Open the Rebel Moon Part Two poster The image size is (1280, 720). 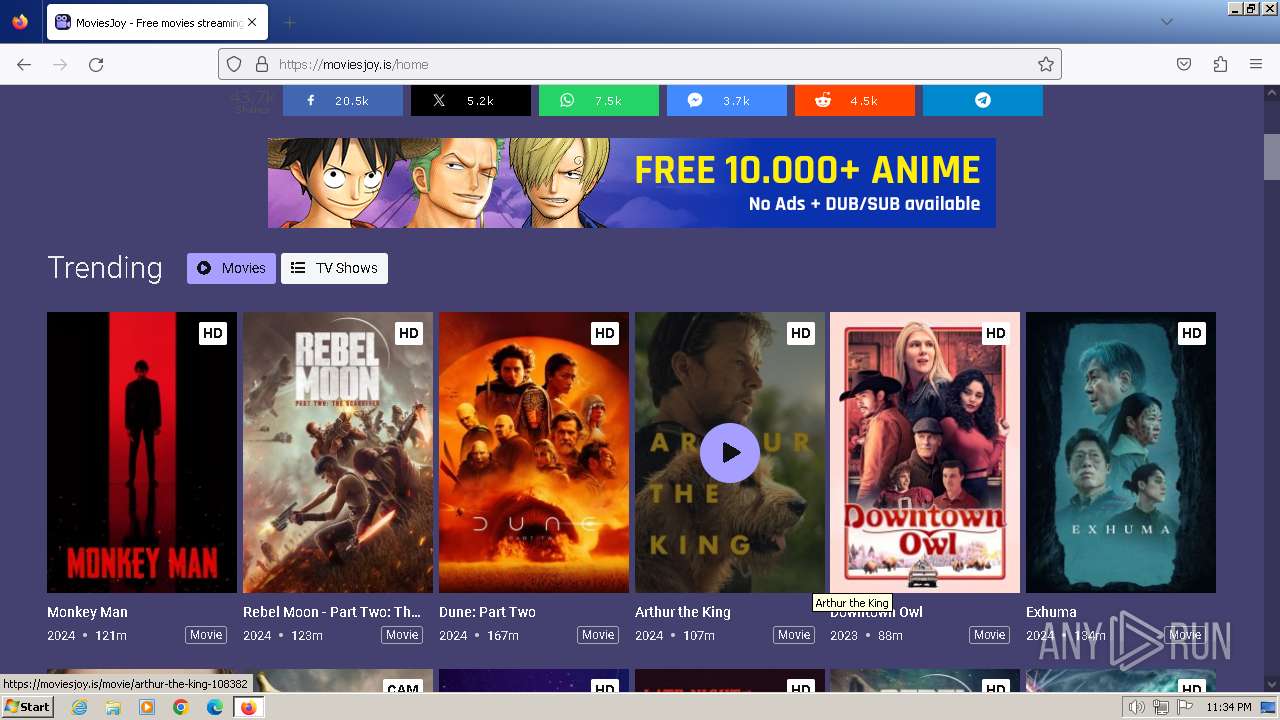click(x=338, y=452)
